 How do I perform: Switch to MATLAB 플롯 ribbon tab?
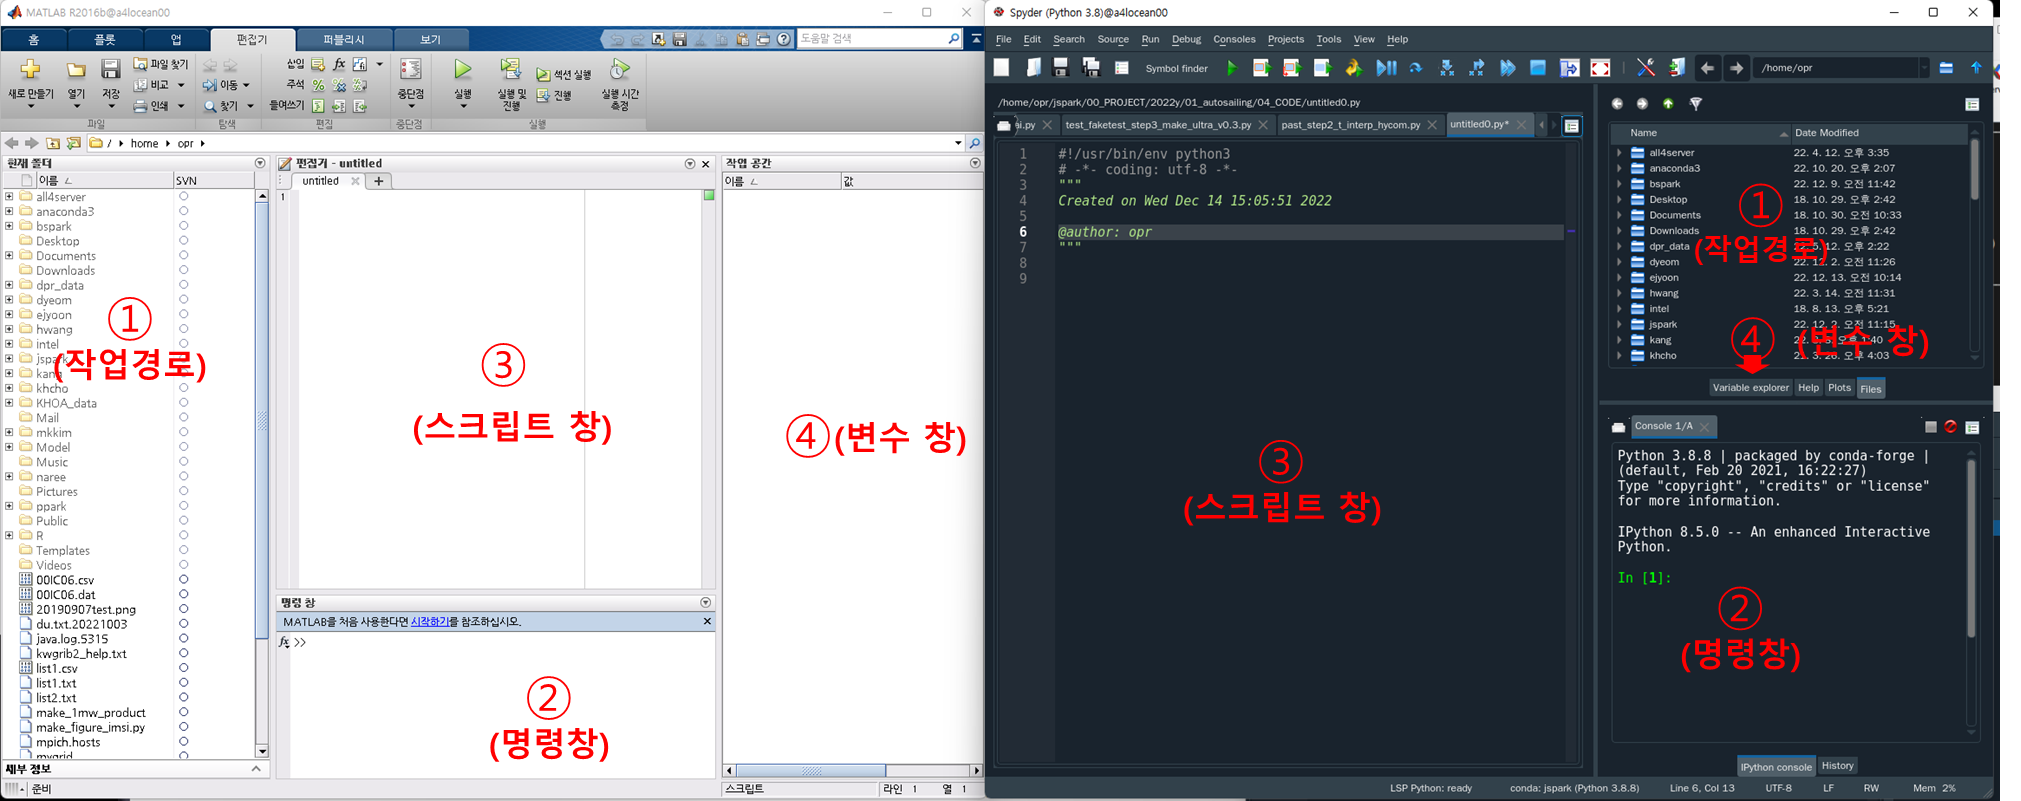coord(105,40)
